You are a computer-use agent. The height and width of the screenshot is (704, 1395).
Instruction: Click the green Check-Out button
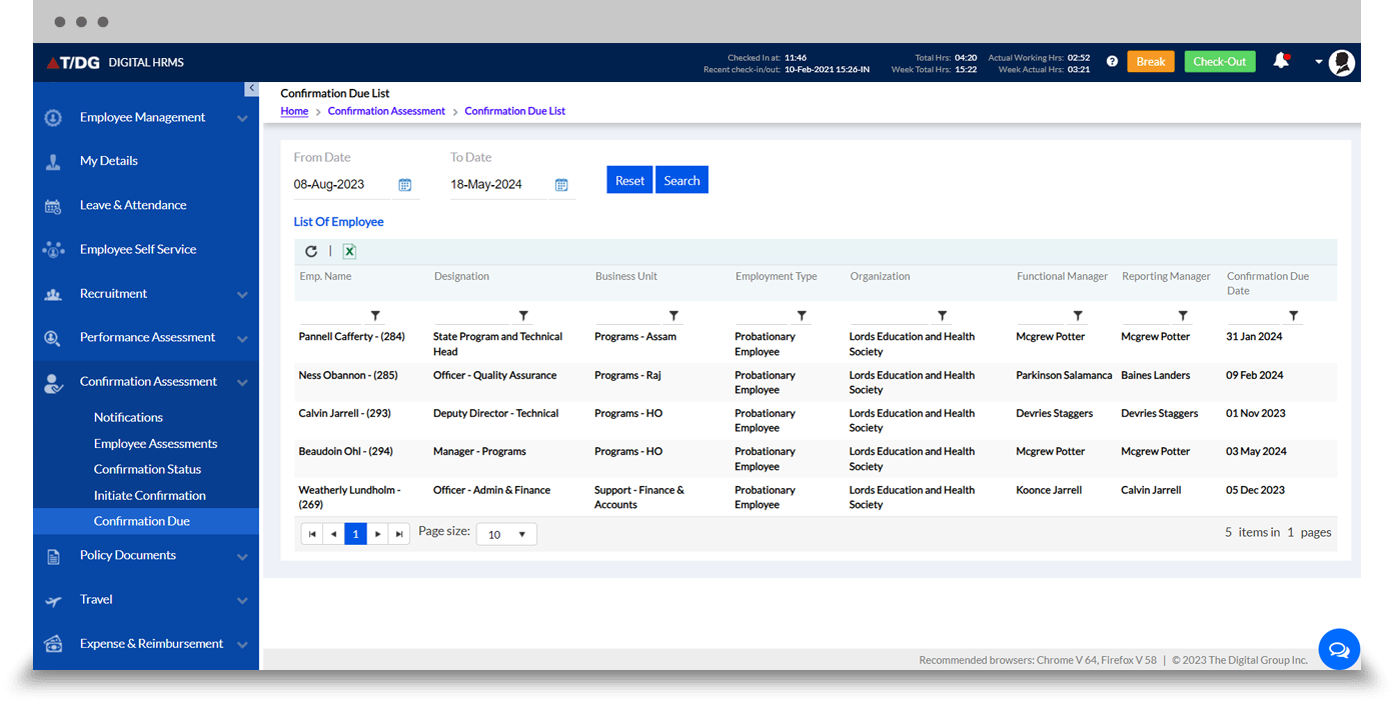[x=1220, y=62]
